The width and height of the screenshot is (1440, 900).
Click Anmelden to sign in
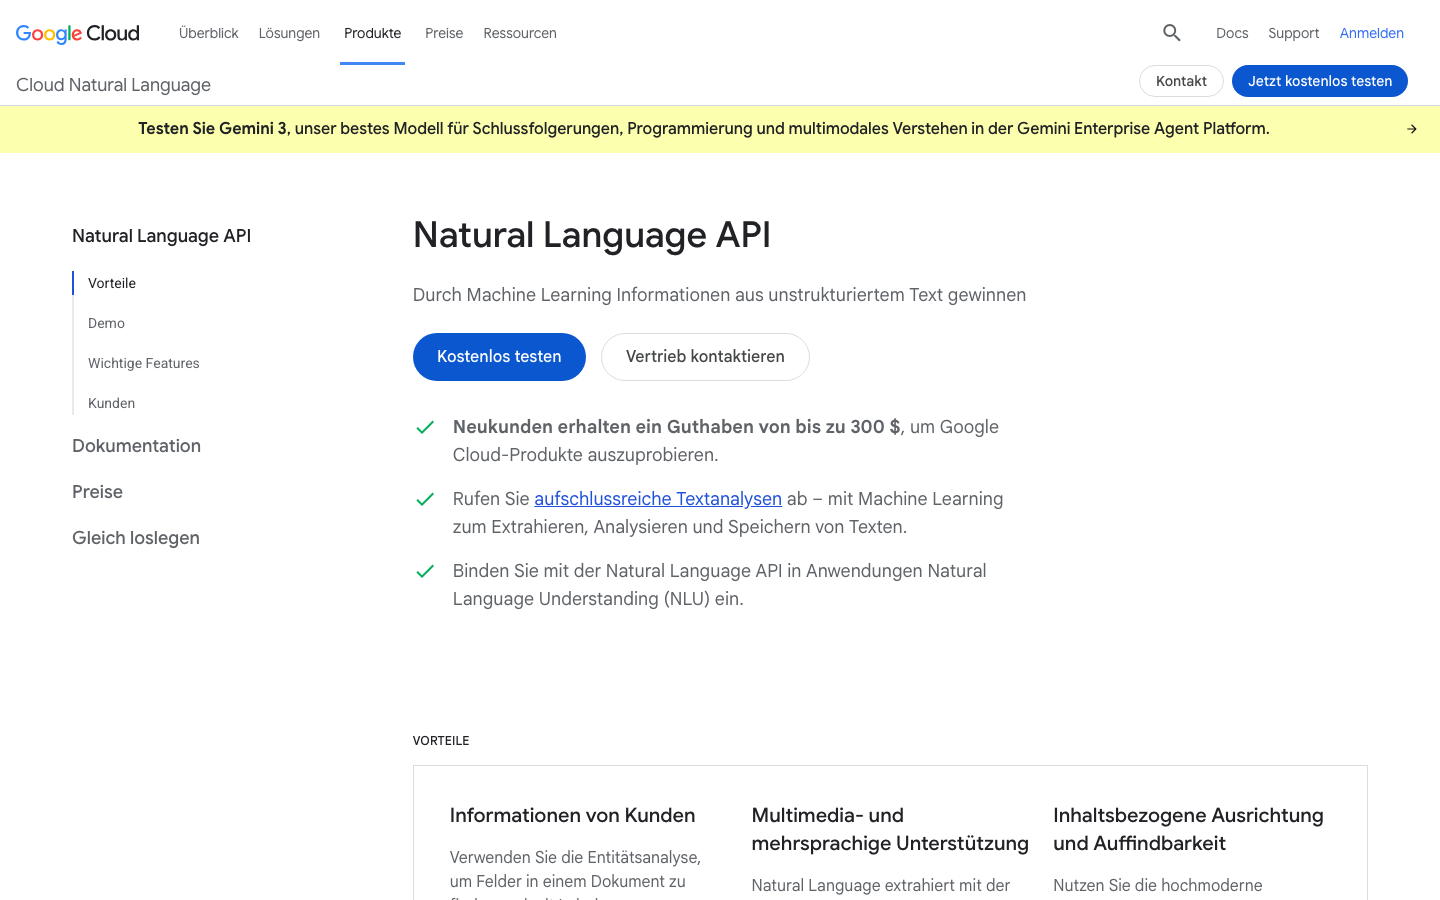pos(1372,33)
